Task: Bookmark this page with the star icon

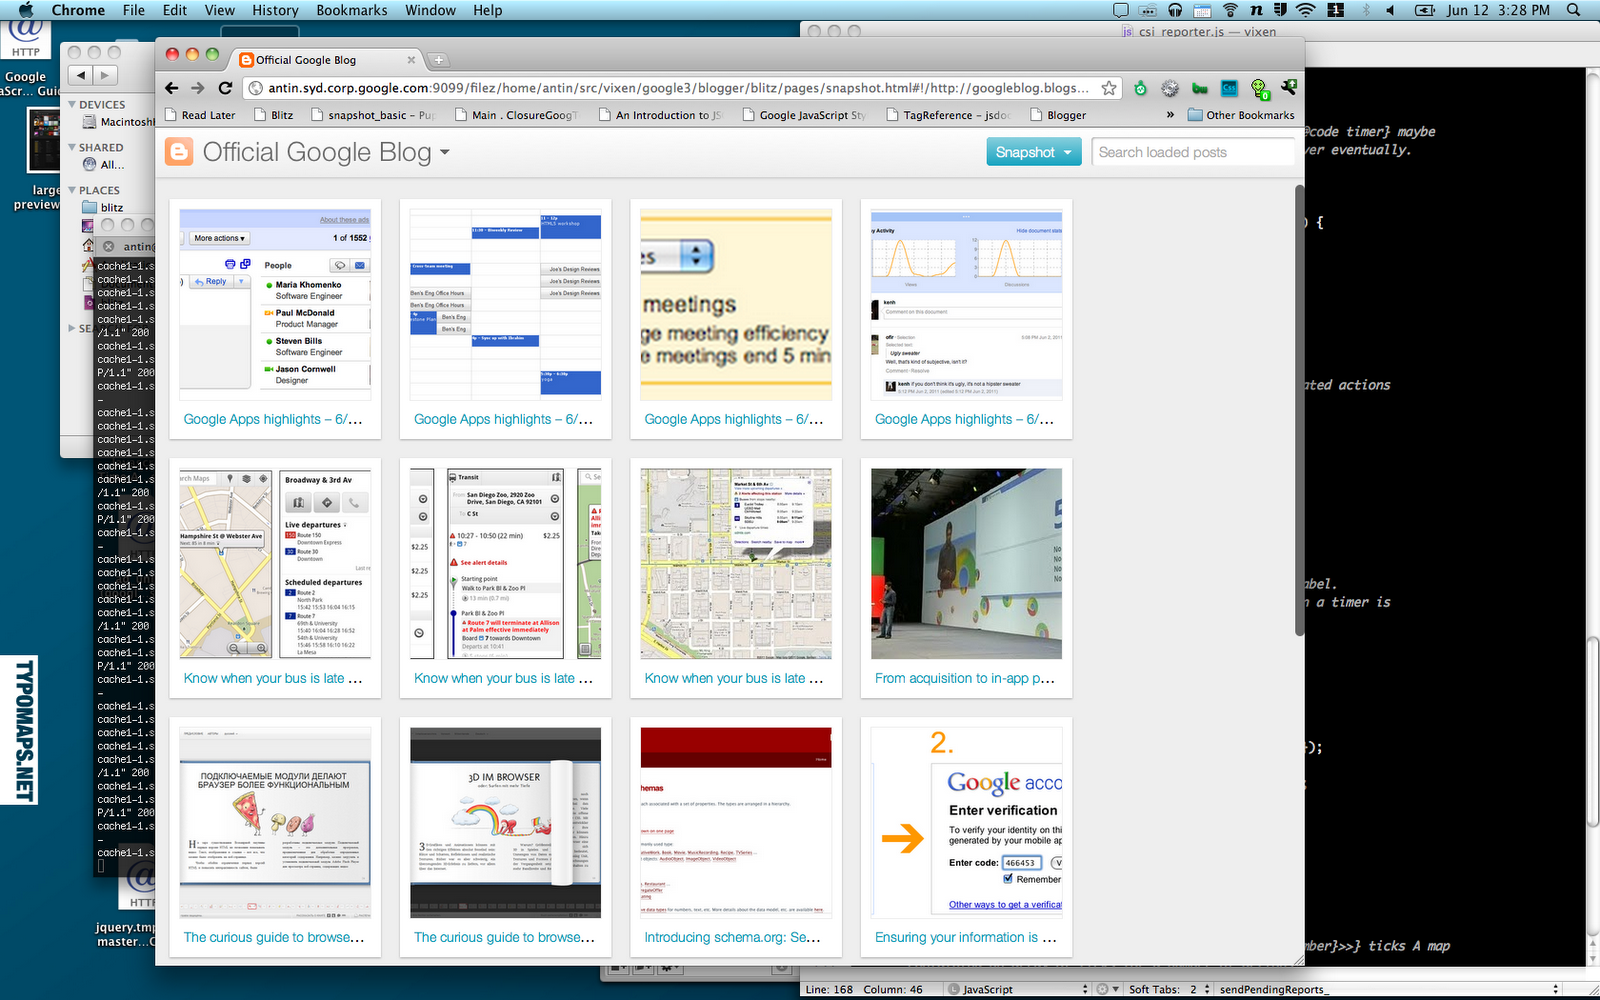Action: (x=1109, y=88)
